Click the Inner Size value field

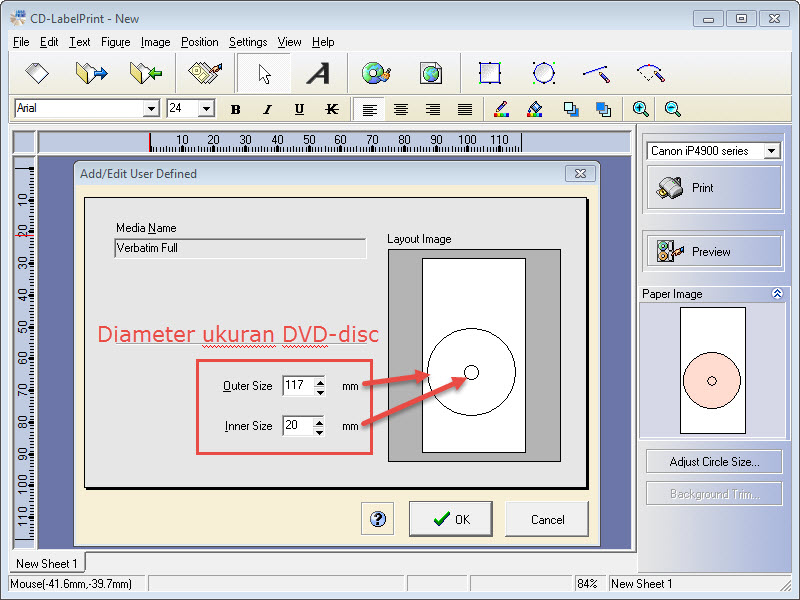click(298, 426)
